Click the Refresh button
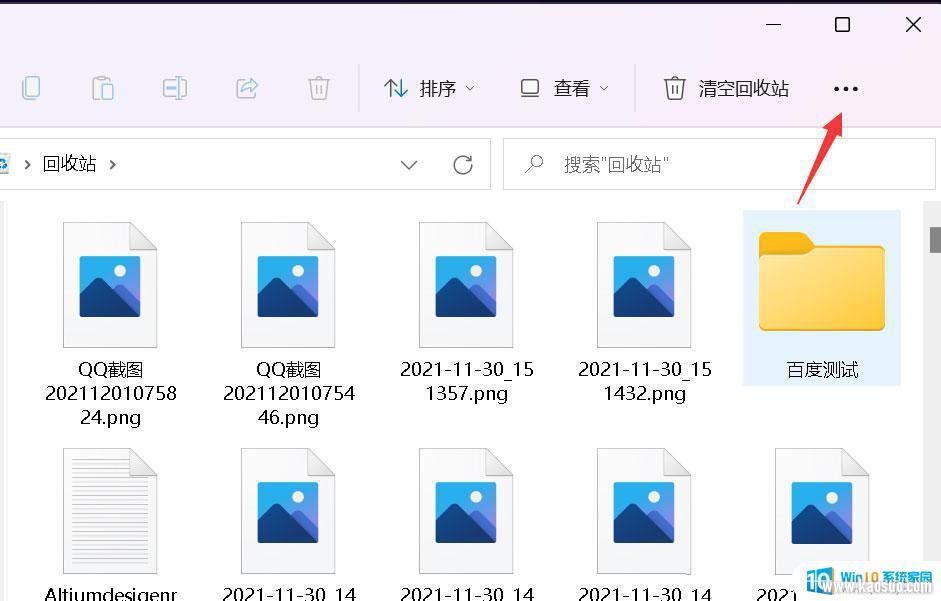The height and width of the screenshot is (601, 941). point(463,165)
